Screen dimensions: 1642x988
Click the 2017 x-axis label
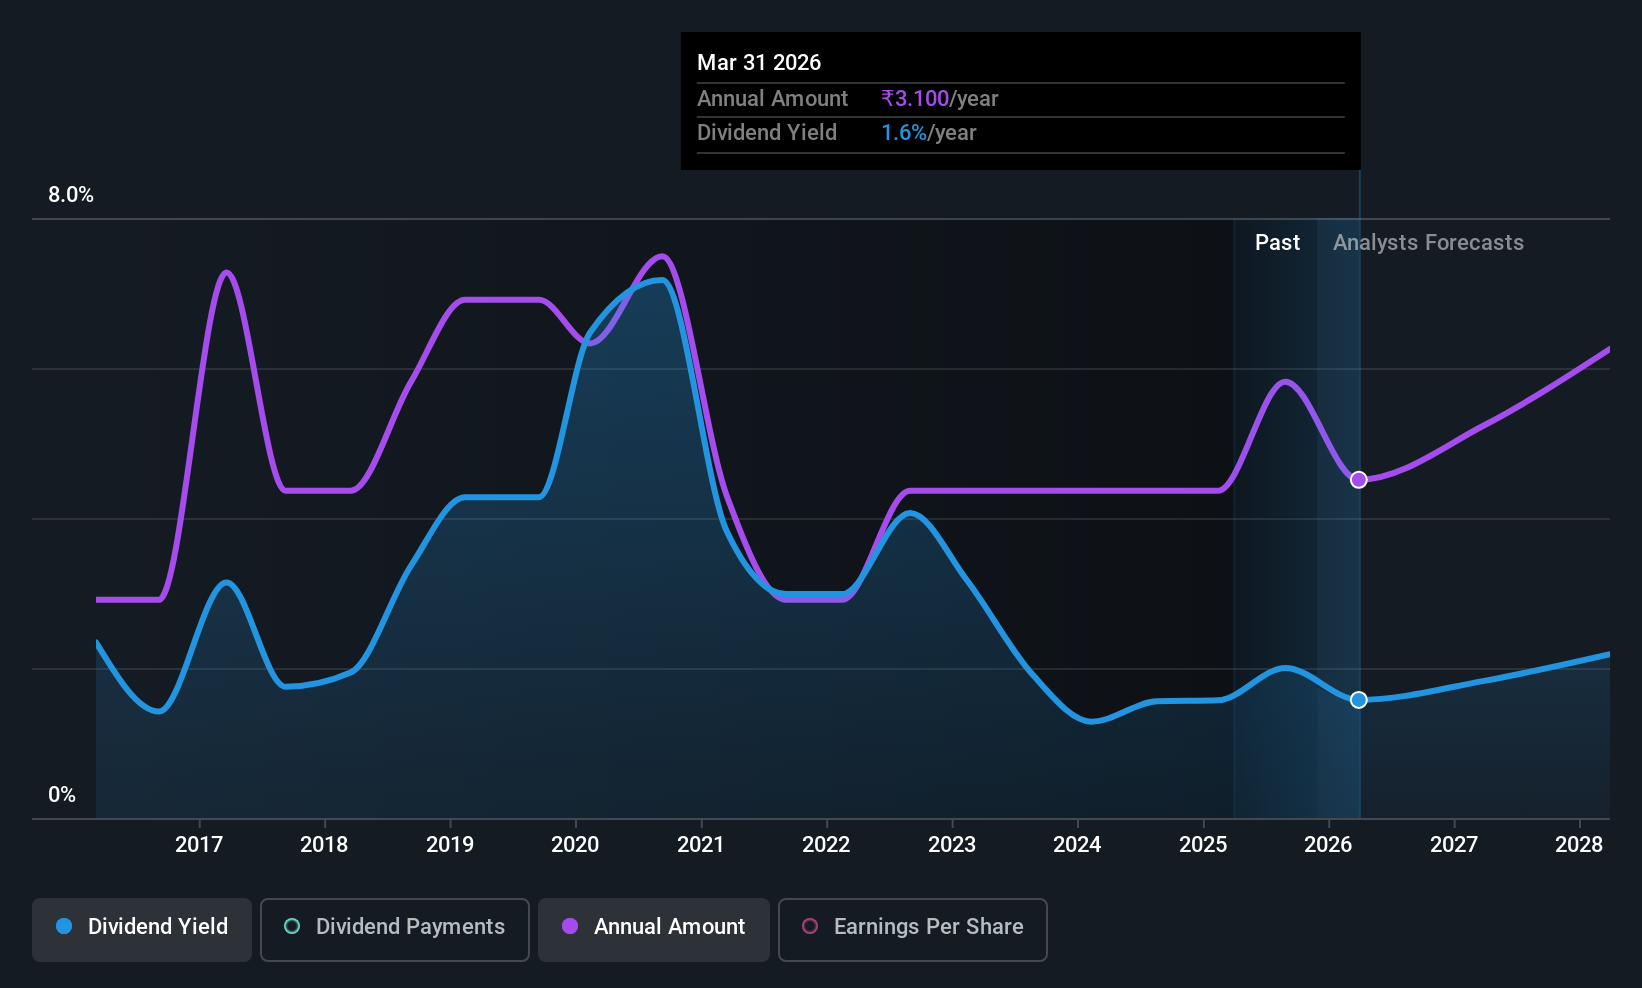click(x=199, y=845)
